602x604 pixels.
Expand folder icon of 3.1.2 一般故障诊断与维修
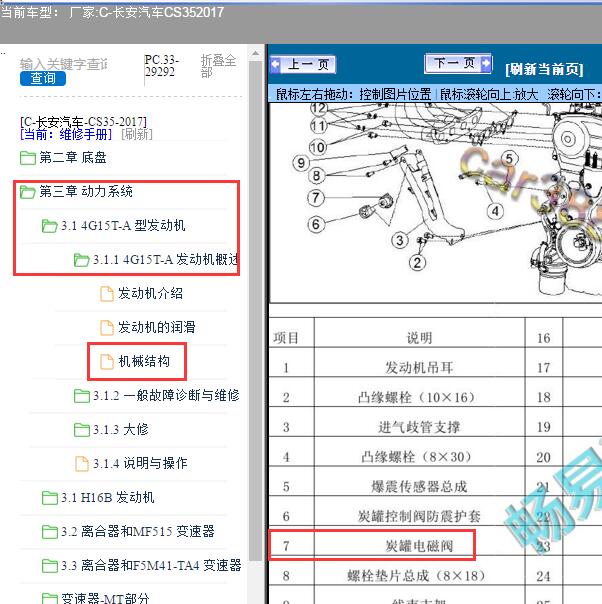tap(82, 396)
